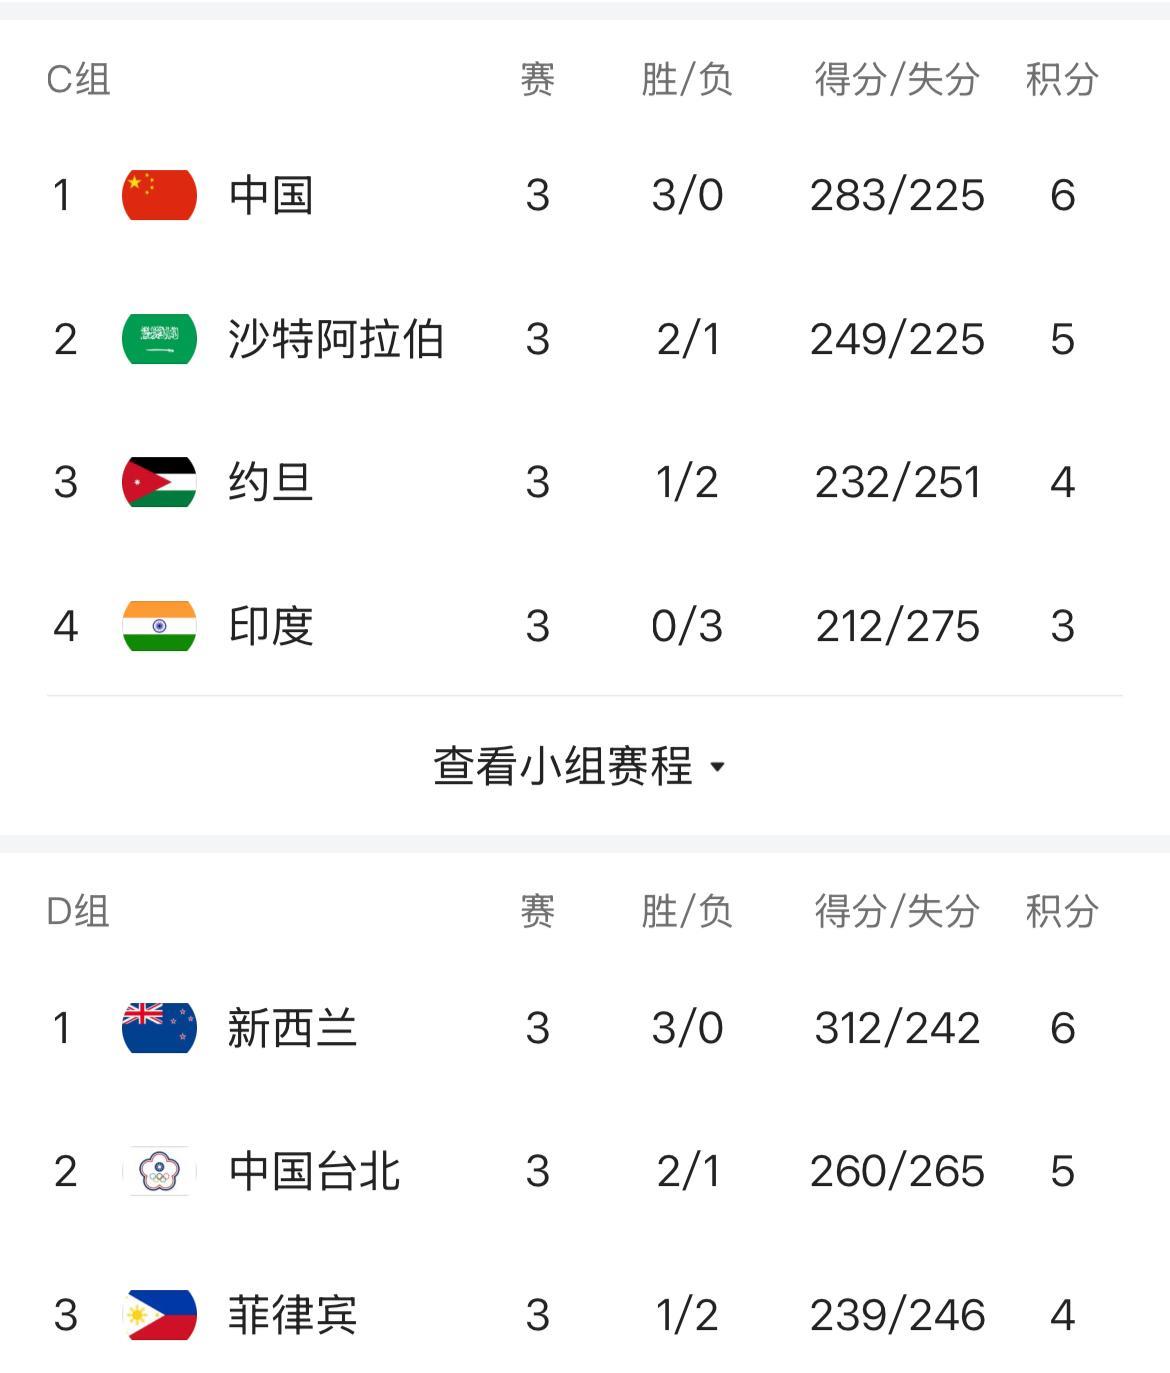Click the India flag icon
Image resolution: width=1170 pixels, height=1373 pixels.
159,626
